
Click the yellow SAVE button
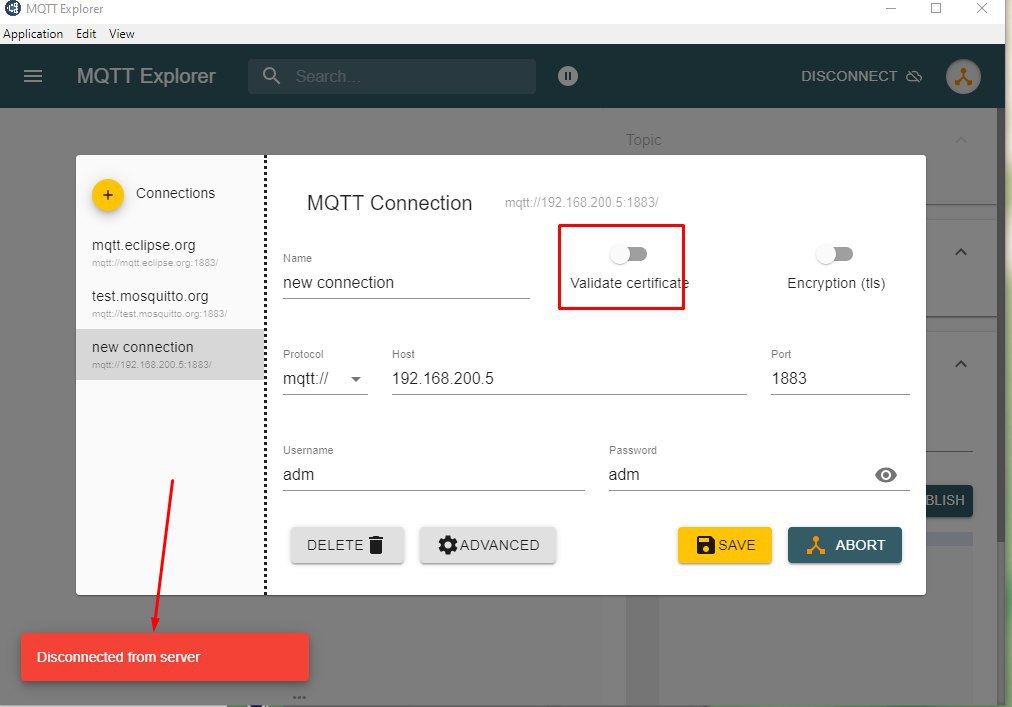pos(724,545)
